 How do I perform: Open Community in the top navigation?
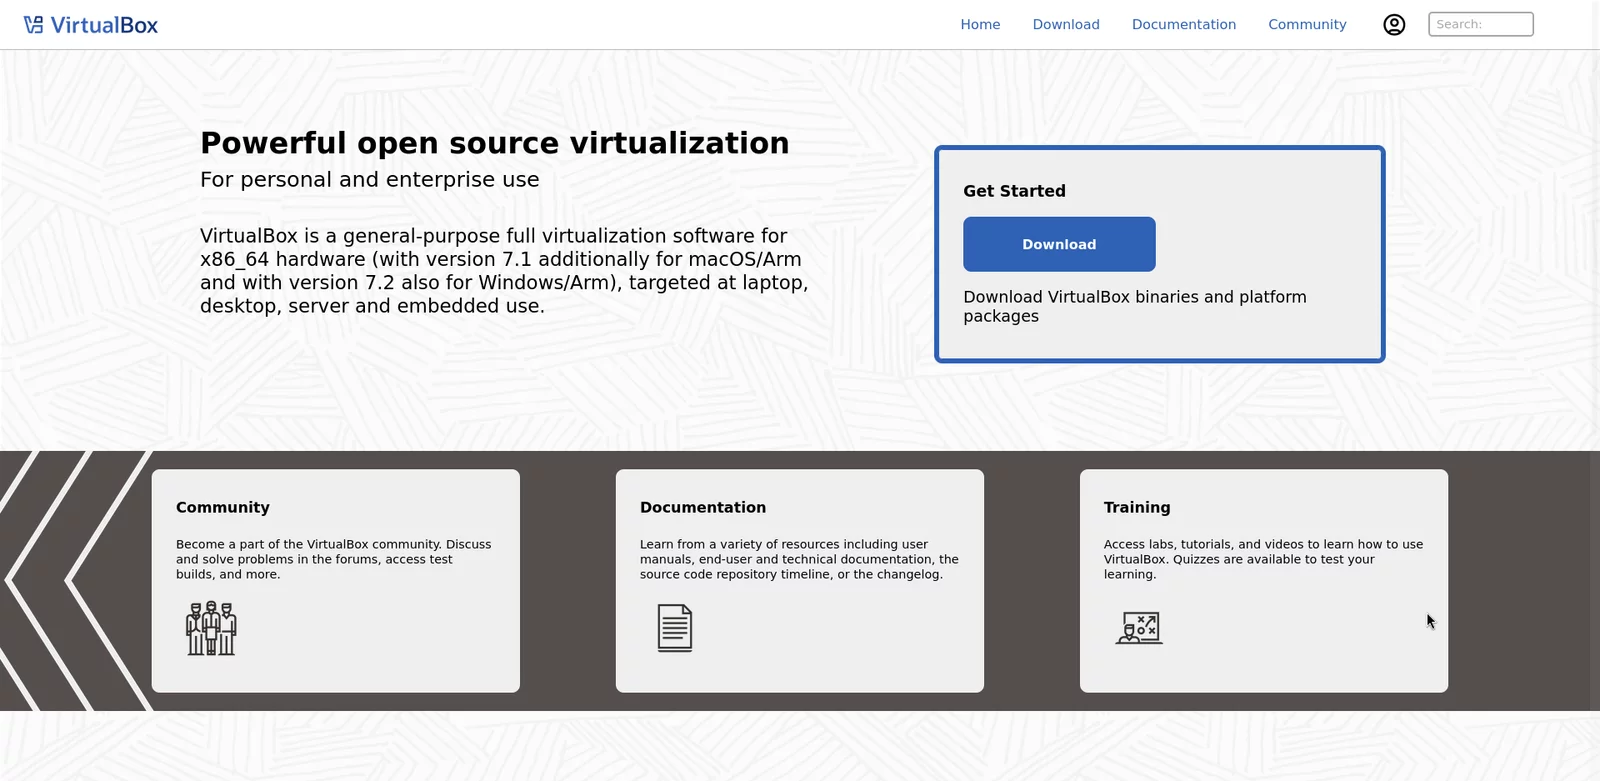click(x=1307, y=25)
